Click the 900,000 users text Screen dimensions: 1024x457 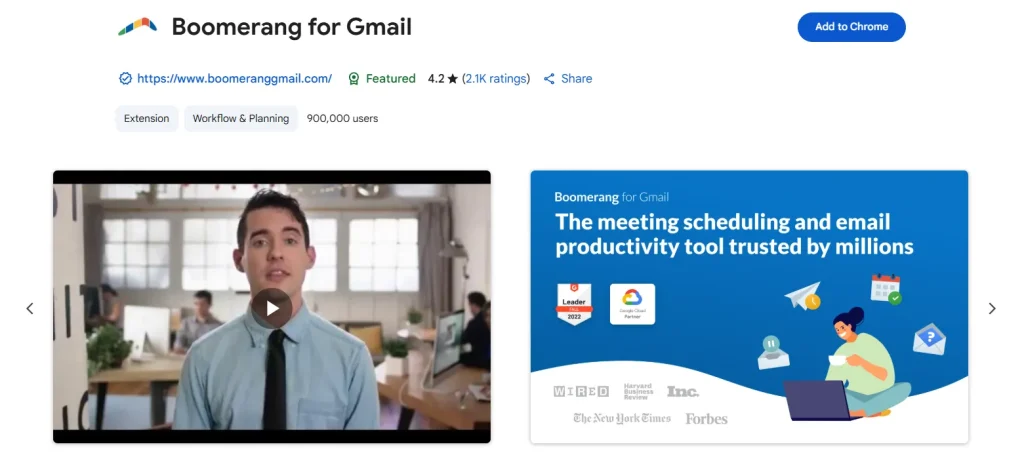(x=342, y=119)
